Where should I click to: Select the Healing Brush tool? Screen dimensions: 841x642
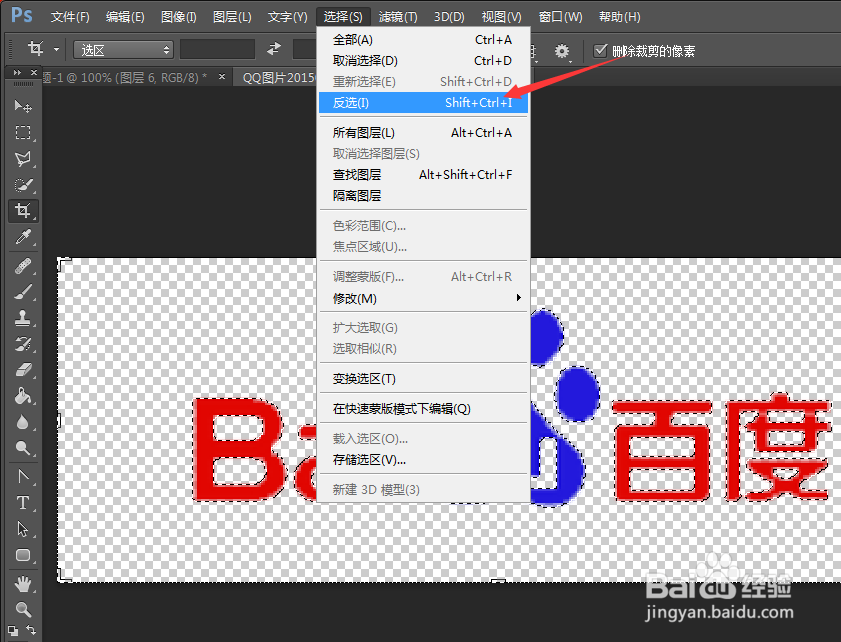(23, 266)
